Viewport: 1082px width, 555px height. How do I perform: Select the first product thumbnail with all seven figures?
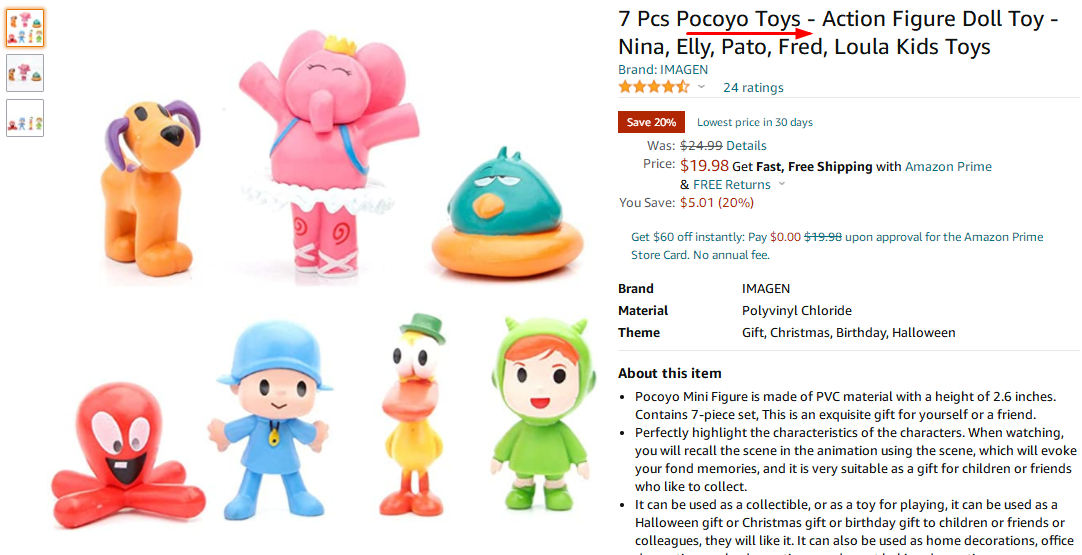point(25,28)
